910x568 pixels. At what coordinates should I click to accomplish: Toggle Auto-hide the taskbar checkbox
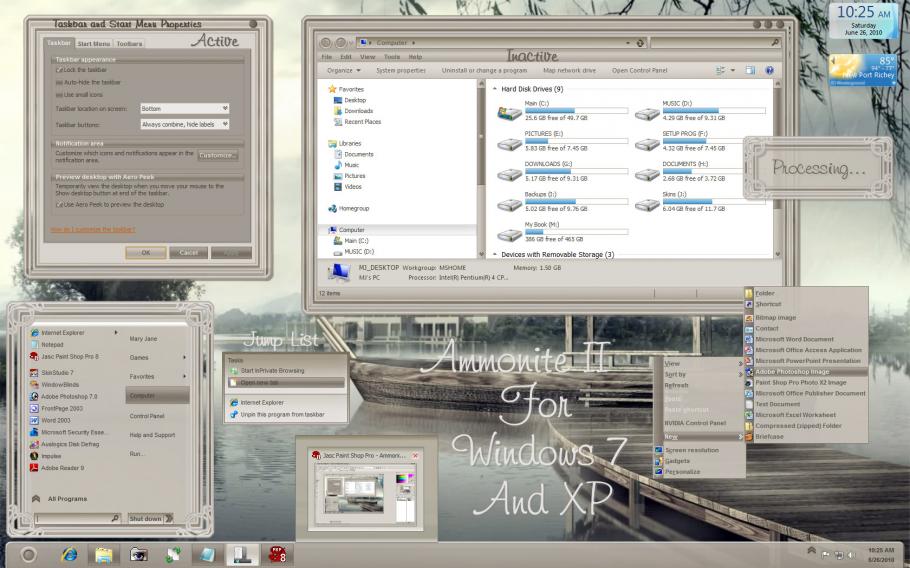(x=59, y=82)
